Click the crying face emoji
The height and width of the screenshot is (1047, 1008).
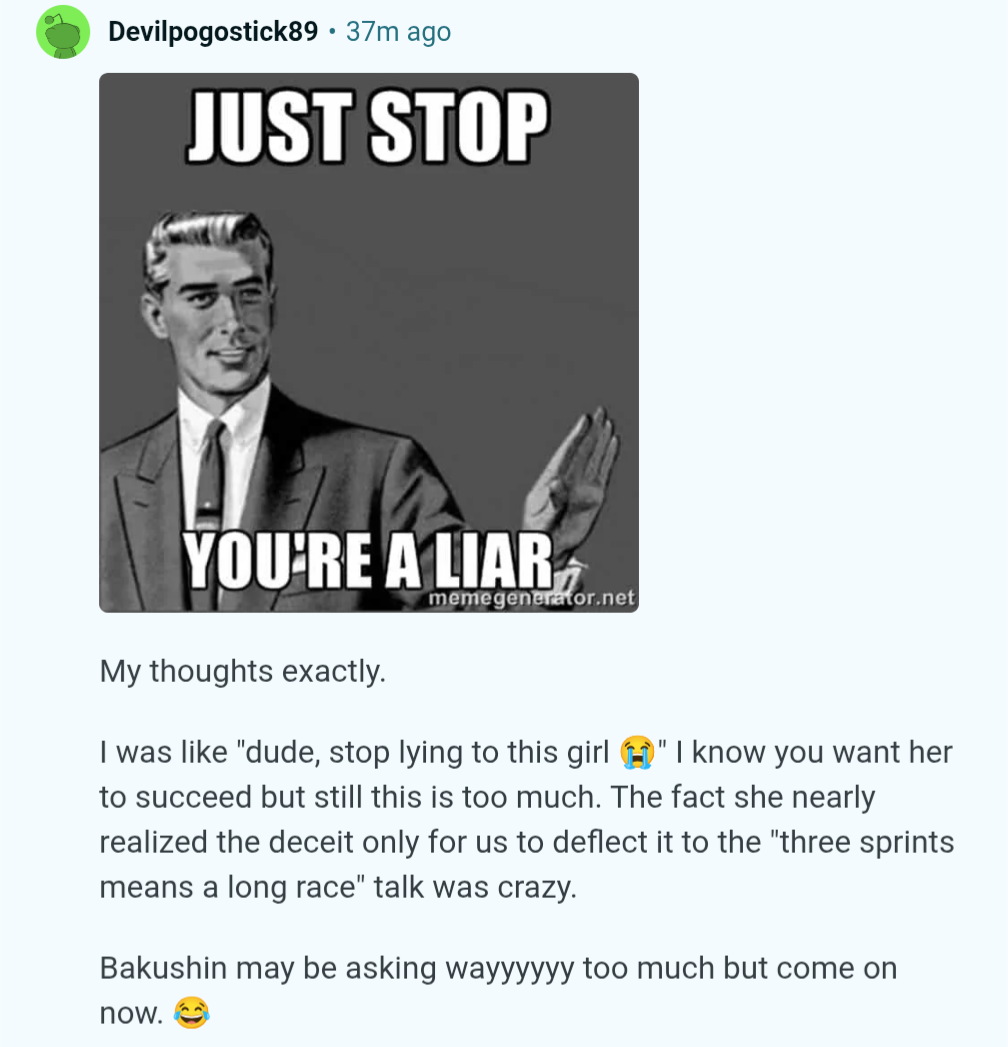637,753
